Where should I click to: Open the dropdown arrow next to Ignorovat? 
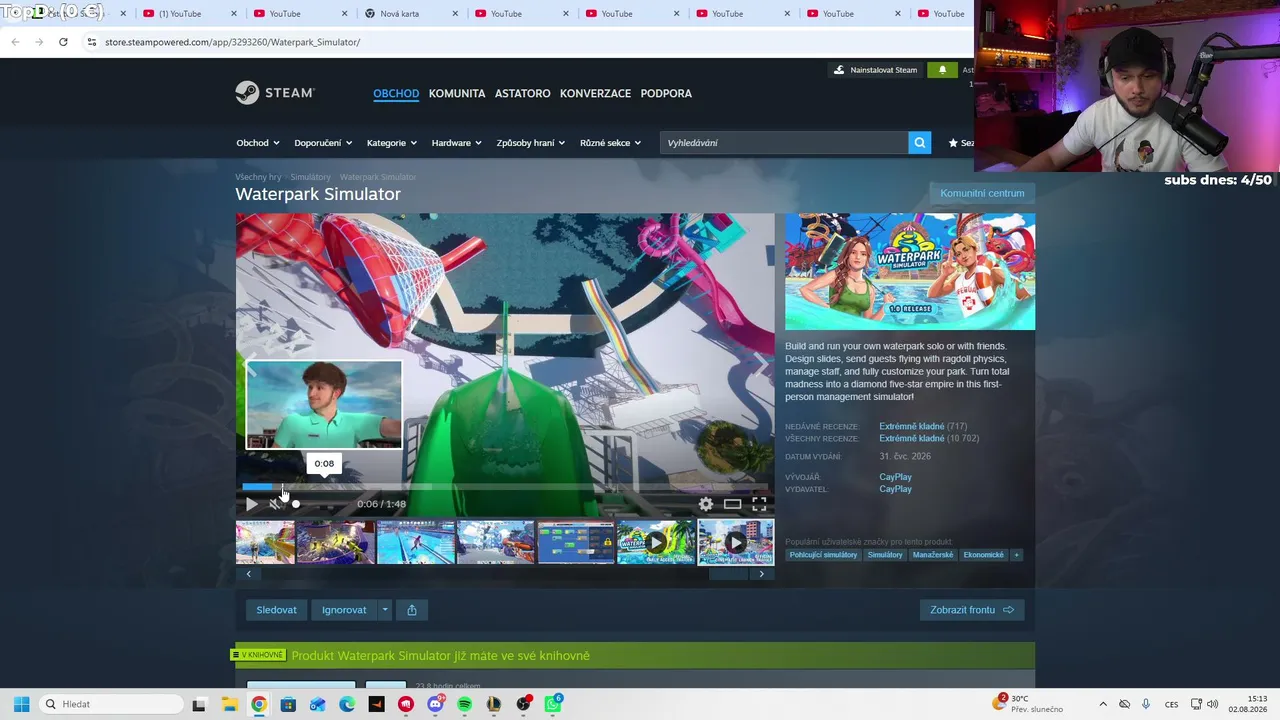[384, 610]
